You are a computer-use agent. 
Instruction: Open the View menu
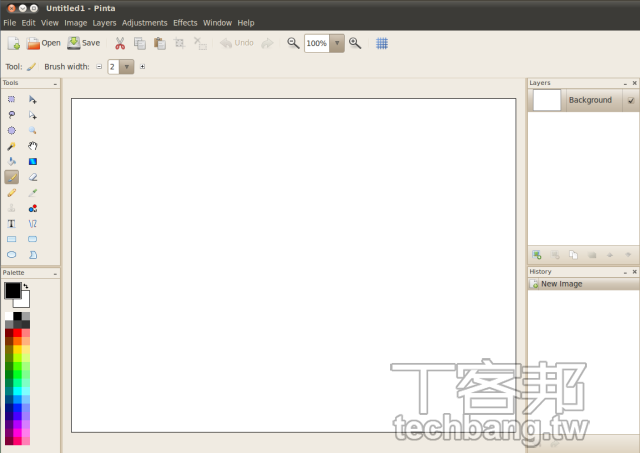click(x=50, y=23)
